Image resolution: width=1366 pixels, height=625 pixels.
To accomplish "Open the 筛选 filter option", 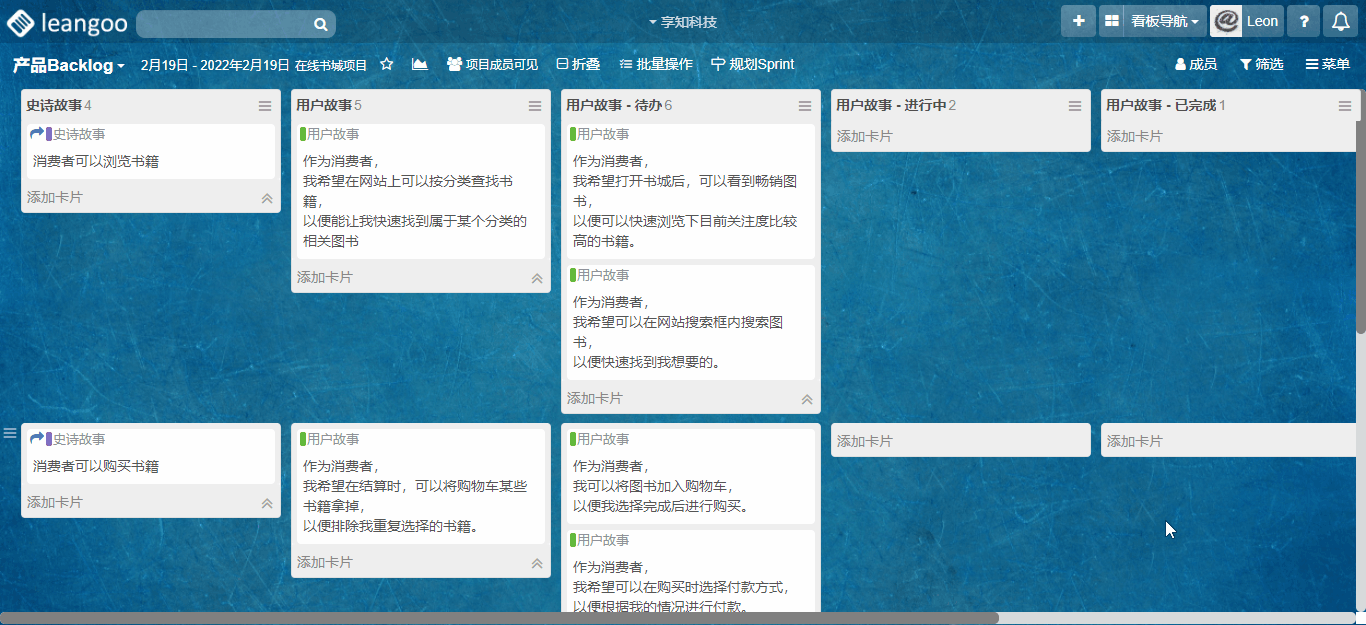I will coord(1261,64).
